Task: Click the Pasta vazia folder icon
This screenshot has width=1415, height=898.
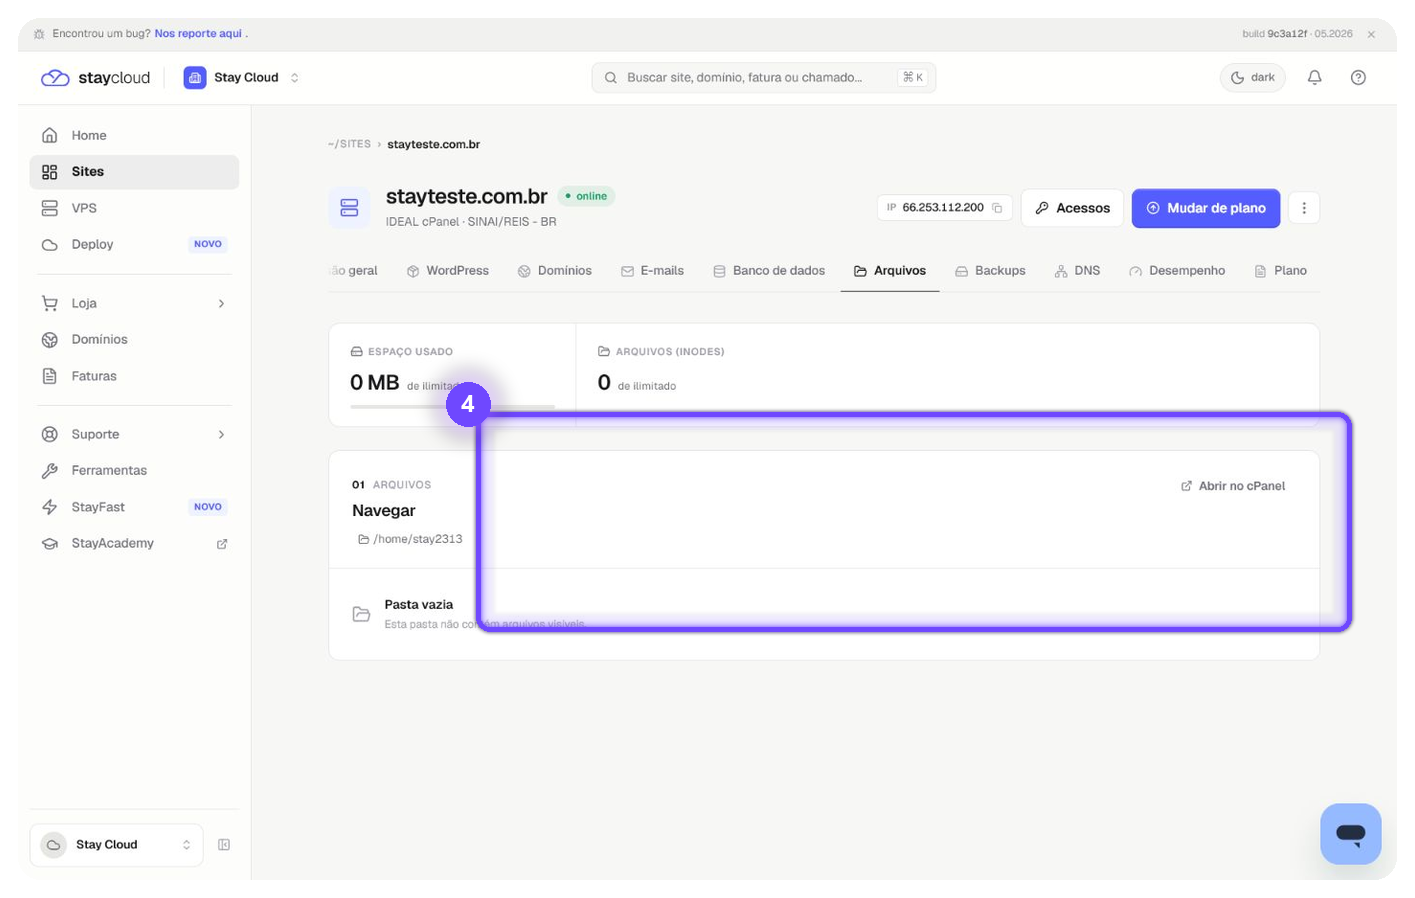Action: click(361, 614)
